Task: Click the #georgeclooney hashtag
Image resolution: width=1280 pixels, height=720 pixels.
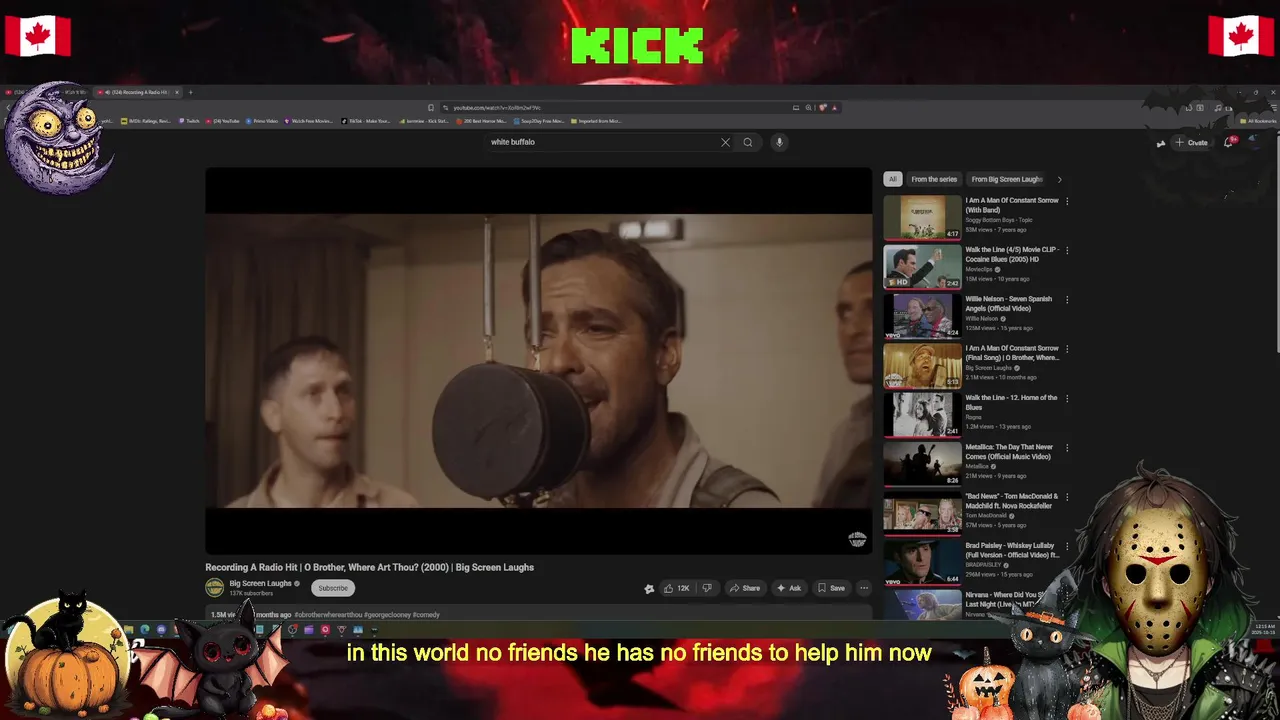Action: [386, 615]
